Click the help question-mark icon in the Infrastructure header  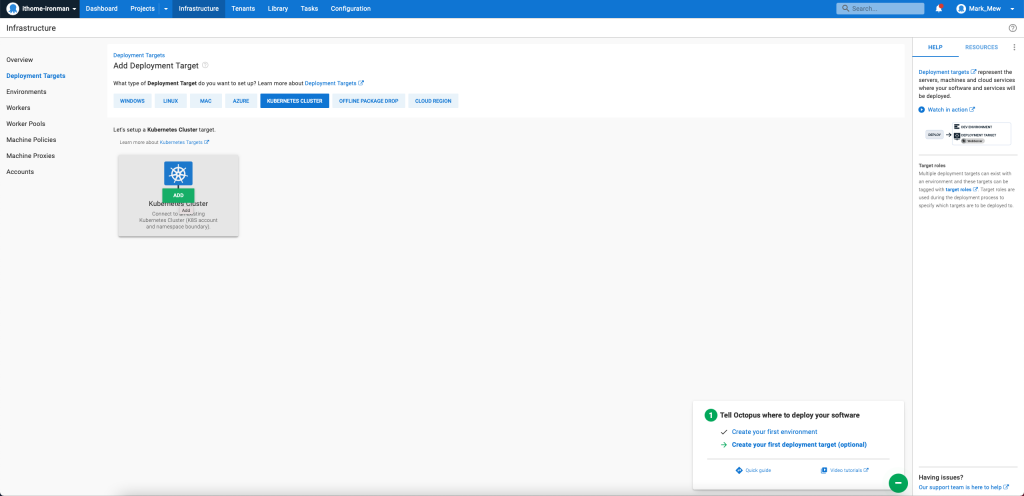coord(1013,28)
